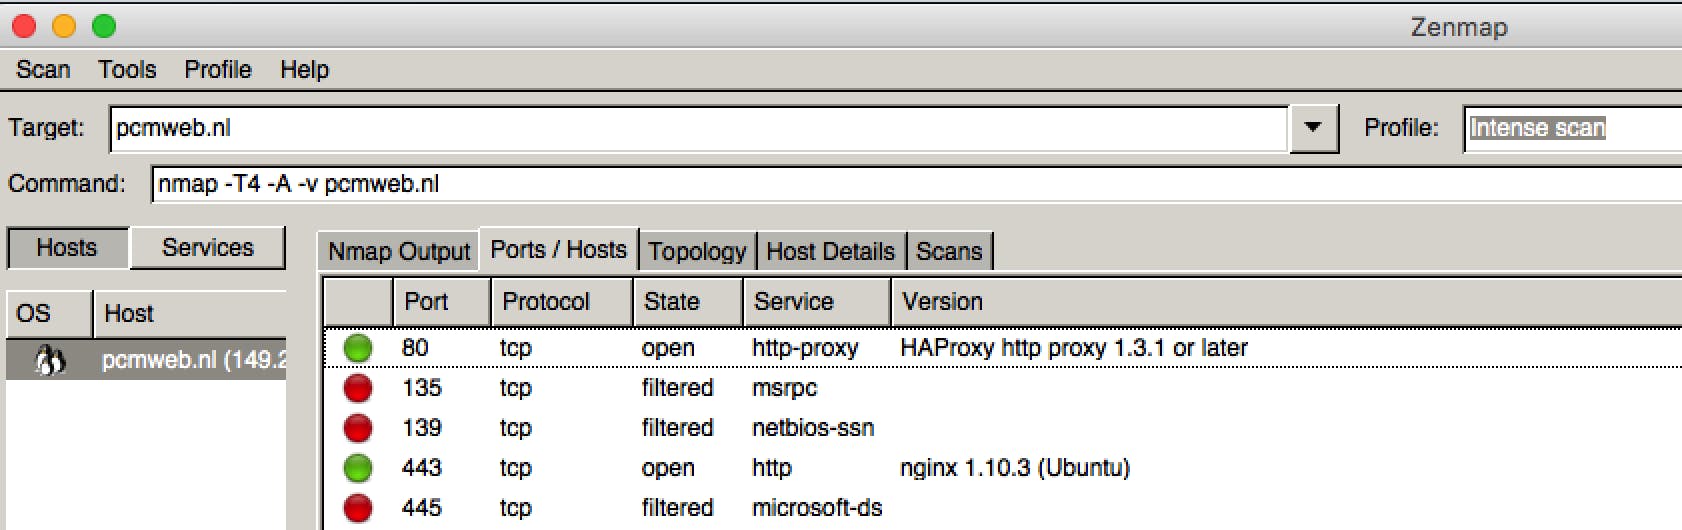The image size is (1682, 530).
Task: Click the netbios-ssn service cell
Action: [813, 428]
